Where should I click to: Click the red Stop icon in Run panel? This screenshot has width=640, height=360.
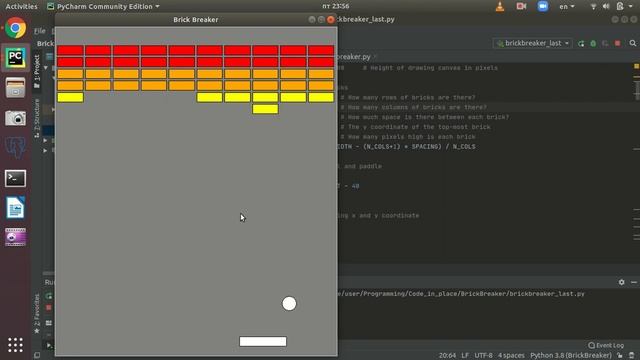tap(49, 307)
